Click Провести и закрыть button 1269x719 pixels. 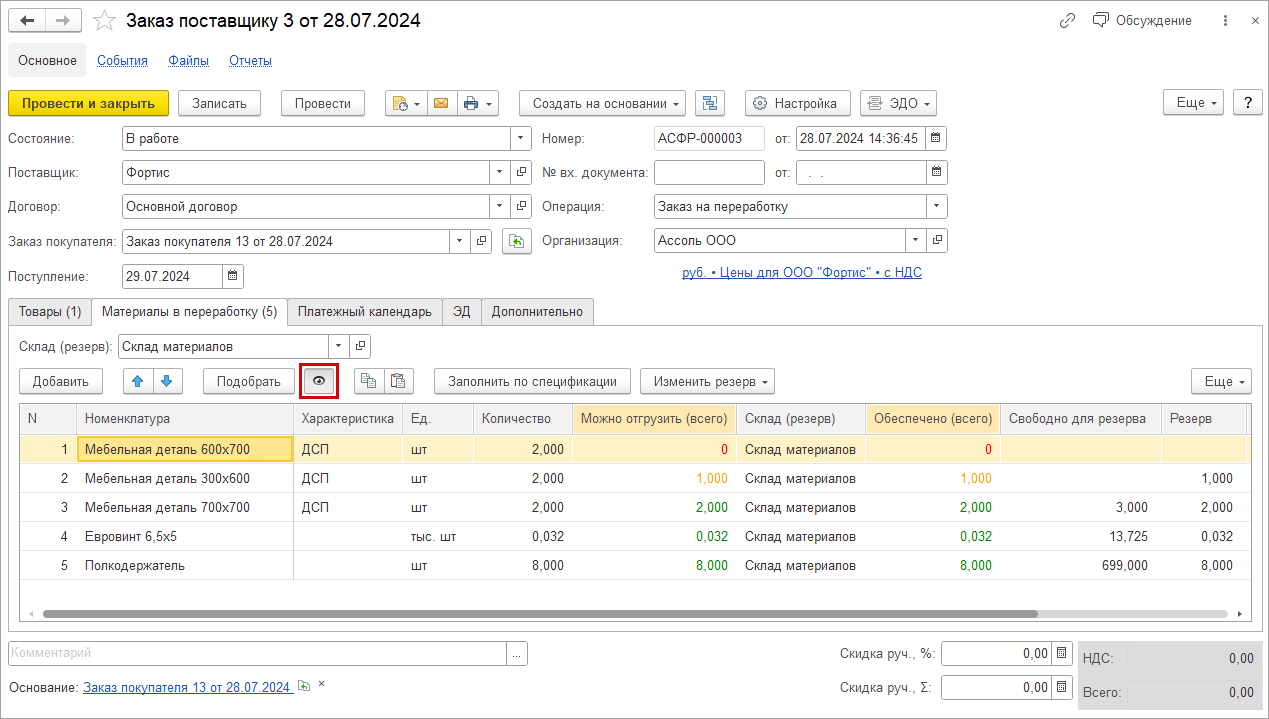[88, 103]
